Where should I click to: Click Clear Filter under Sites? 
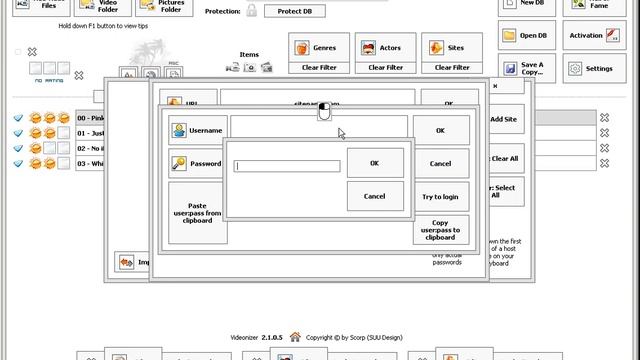[x=452, y=68]
